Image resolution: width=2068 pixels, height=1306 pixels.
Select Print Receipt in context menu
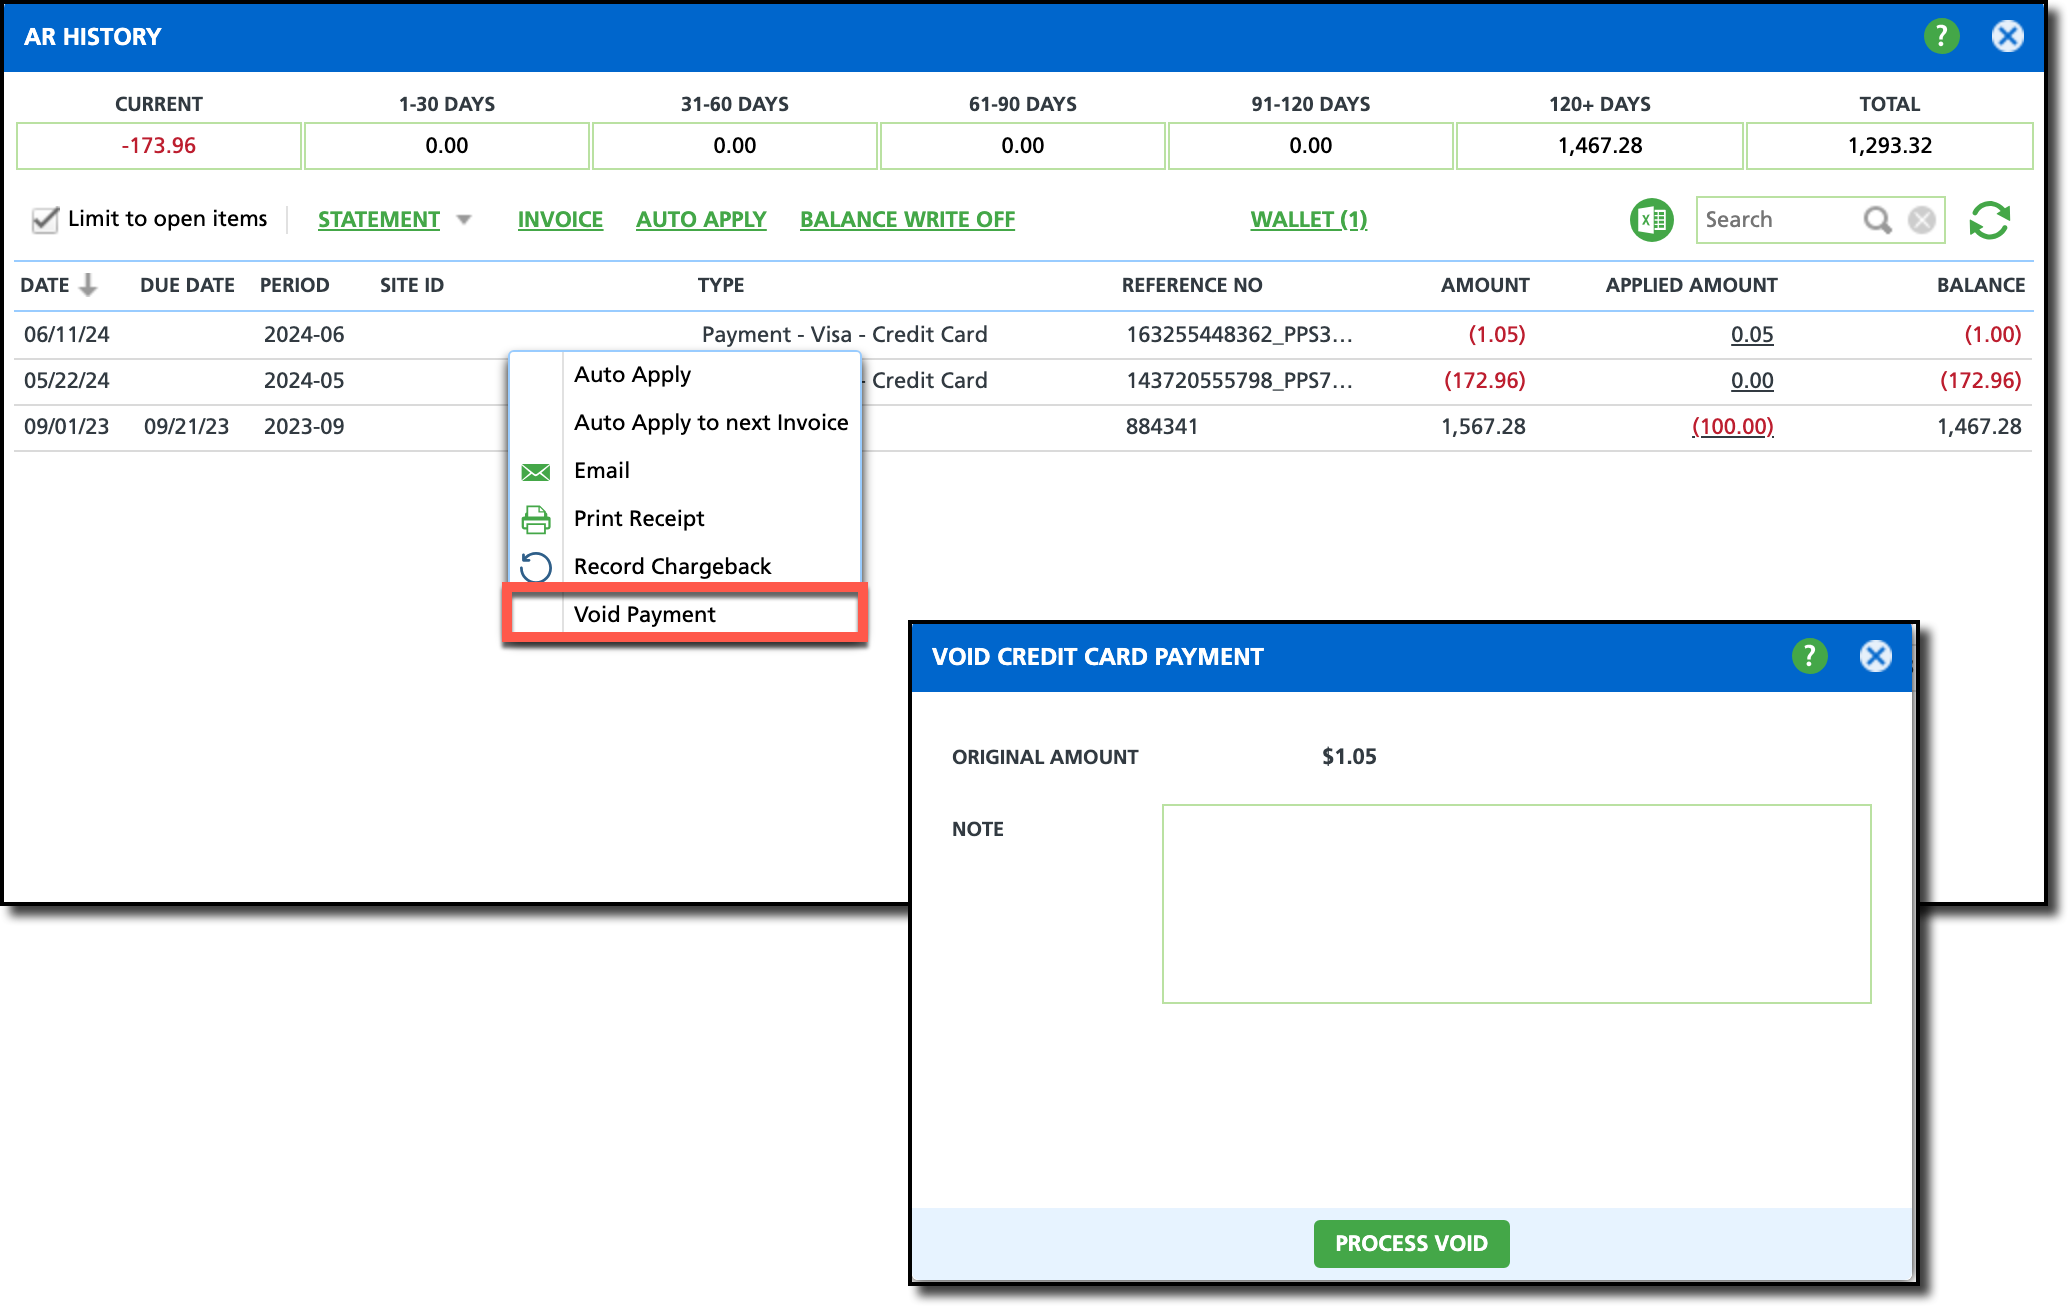[x=639, y=518]
